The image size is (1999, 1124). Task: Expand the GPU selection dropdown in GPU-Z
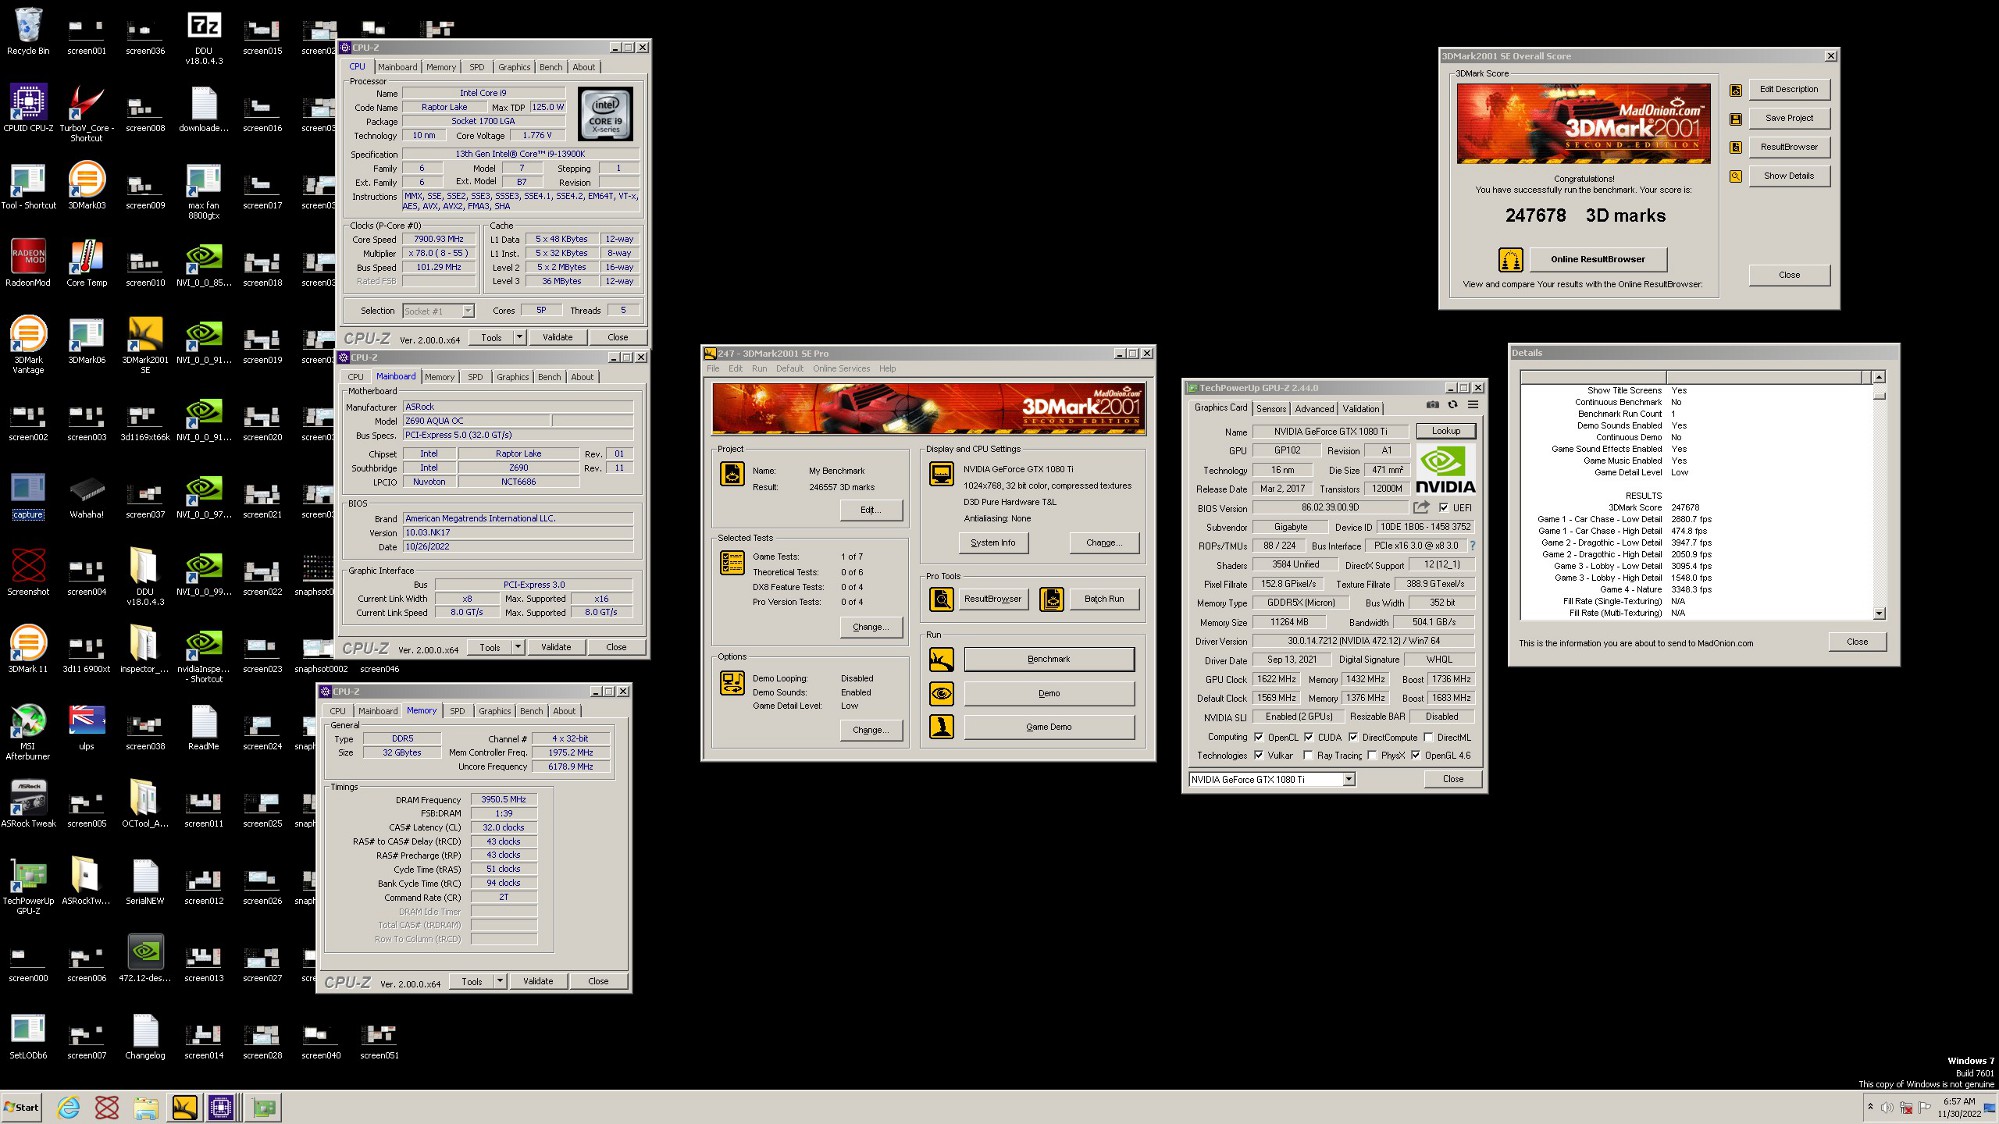click(1348, 779)
